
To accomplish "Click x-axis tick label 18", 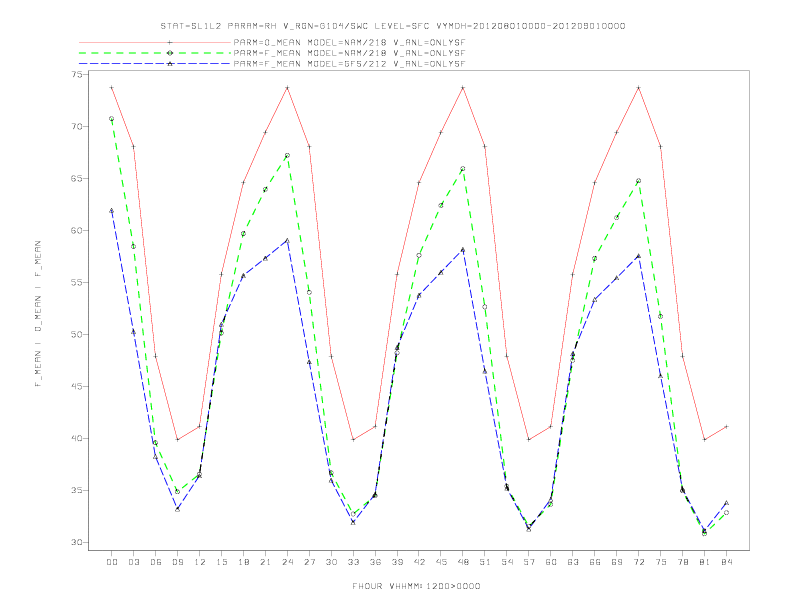I will point(243,562).
